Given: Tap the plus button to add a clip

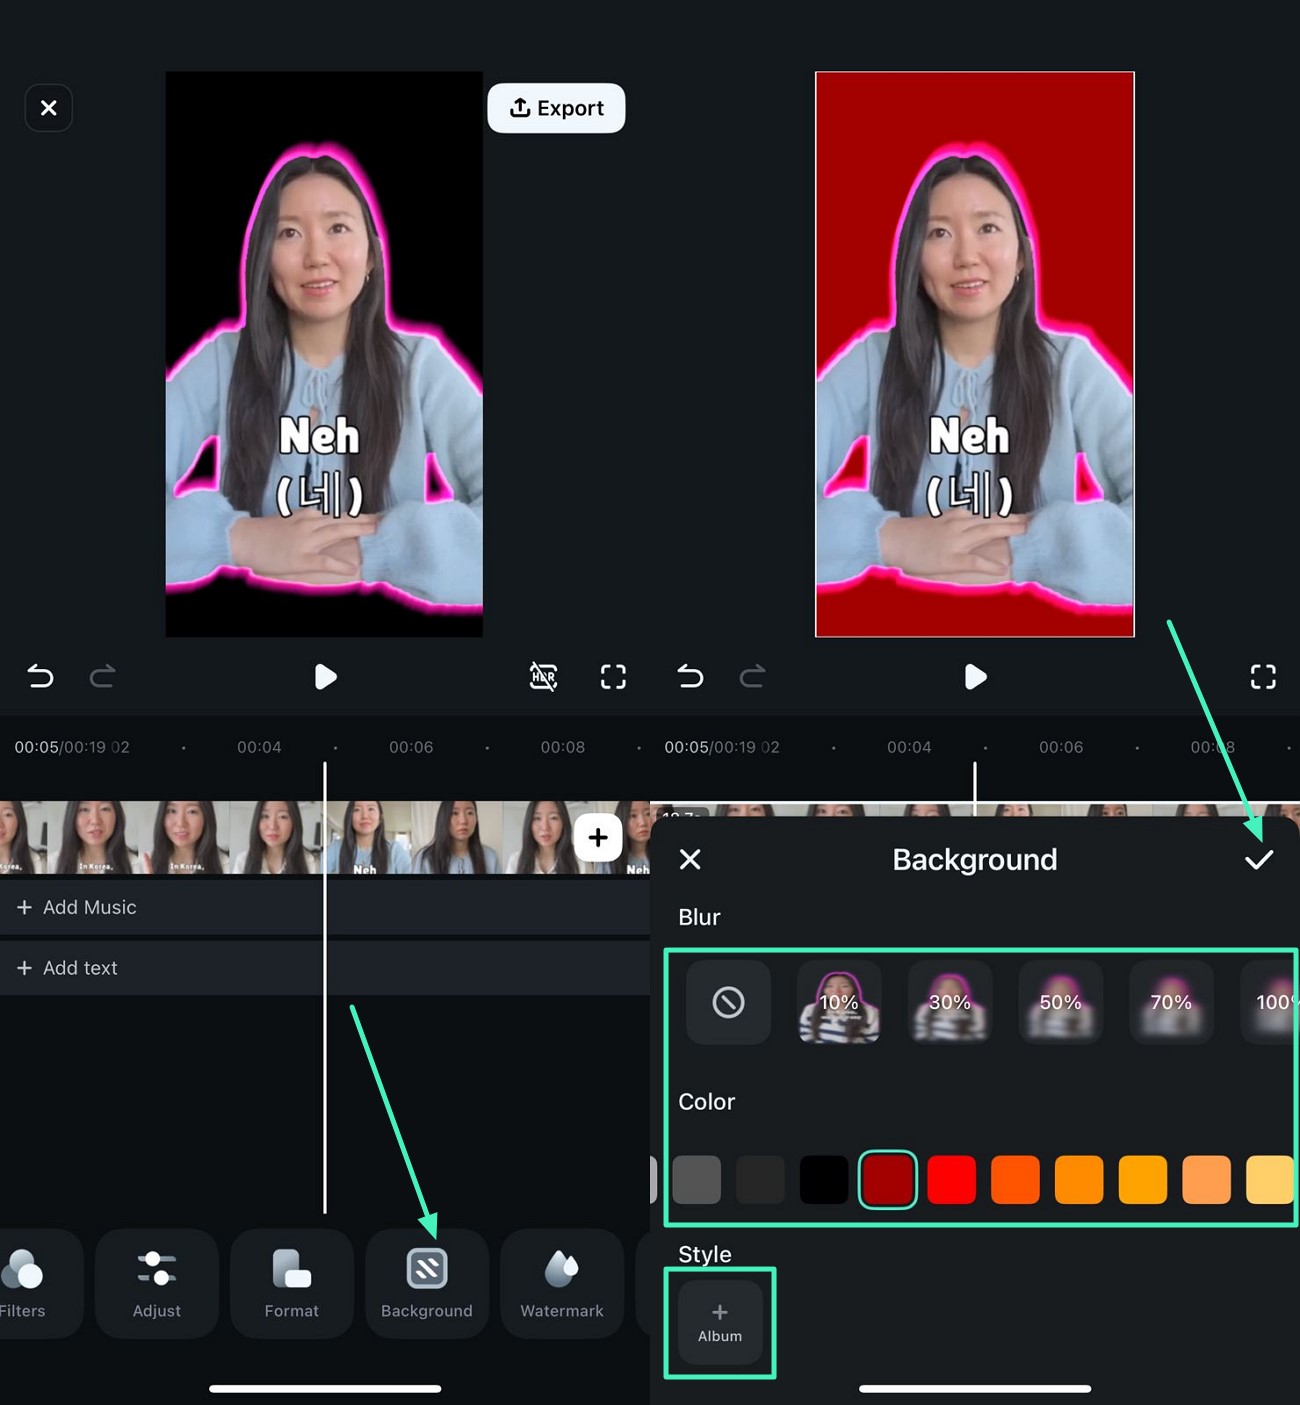Looking at the screenshot, I should (598, 837).
